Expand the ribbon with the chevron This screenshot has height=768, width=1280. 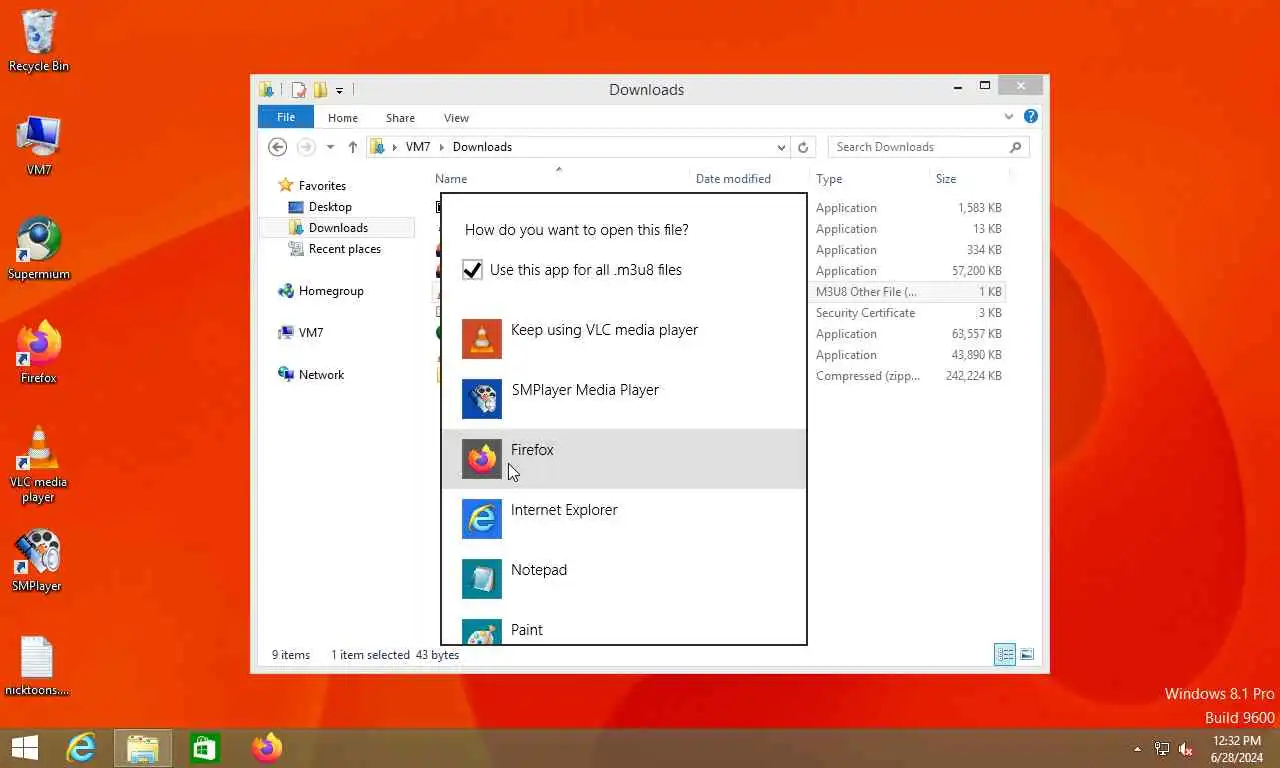(x=1009, y=117)
